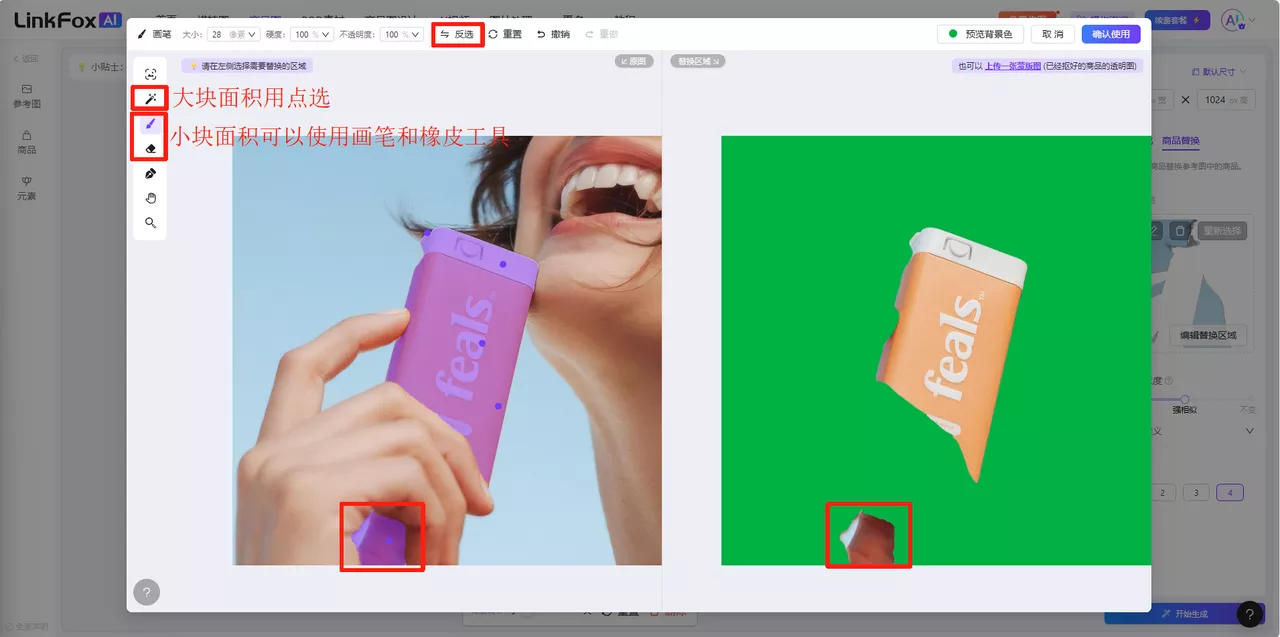Open the 大小 brush size dropdown
Image resolution: width=1280 pixels, height=637 pixels.
[233, 34]
